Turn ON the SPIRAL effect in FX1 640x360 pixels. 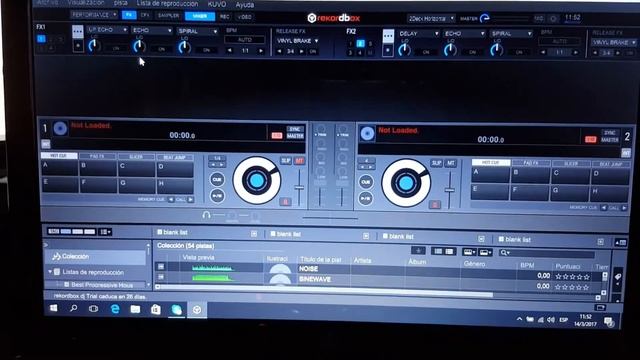click(207, 50)
